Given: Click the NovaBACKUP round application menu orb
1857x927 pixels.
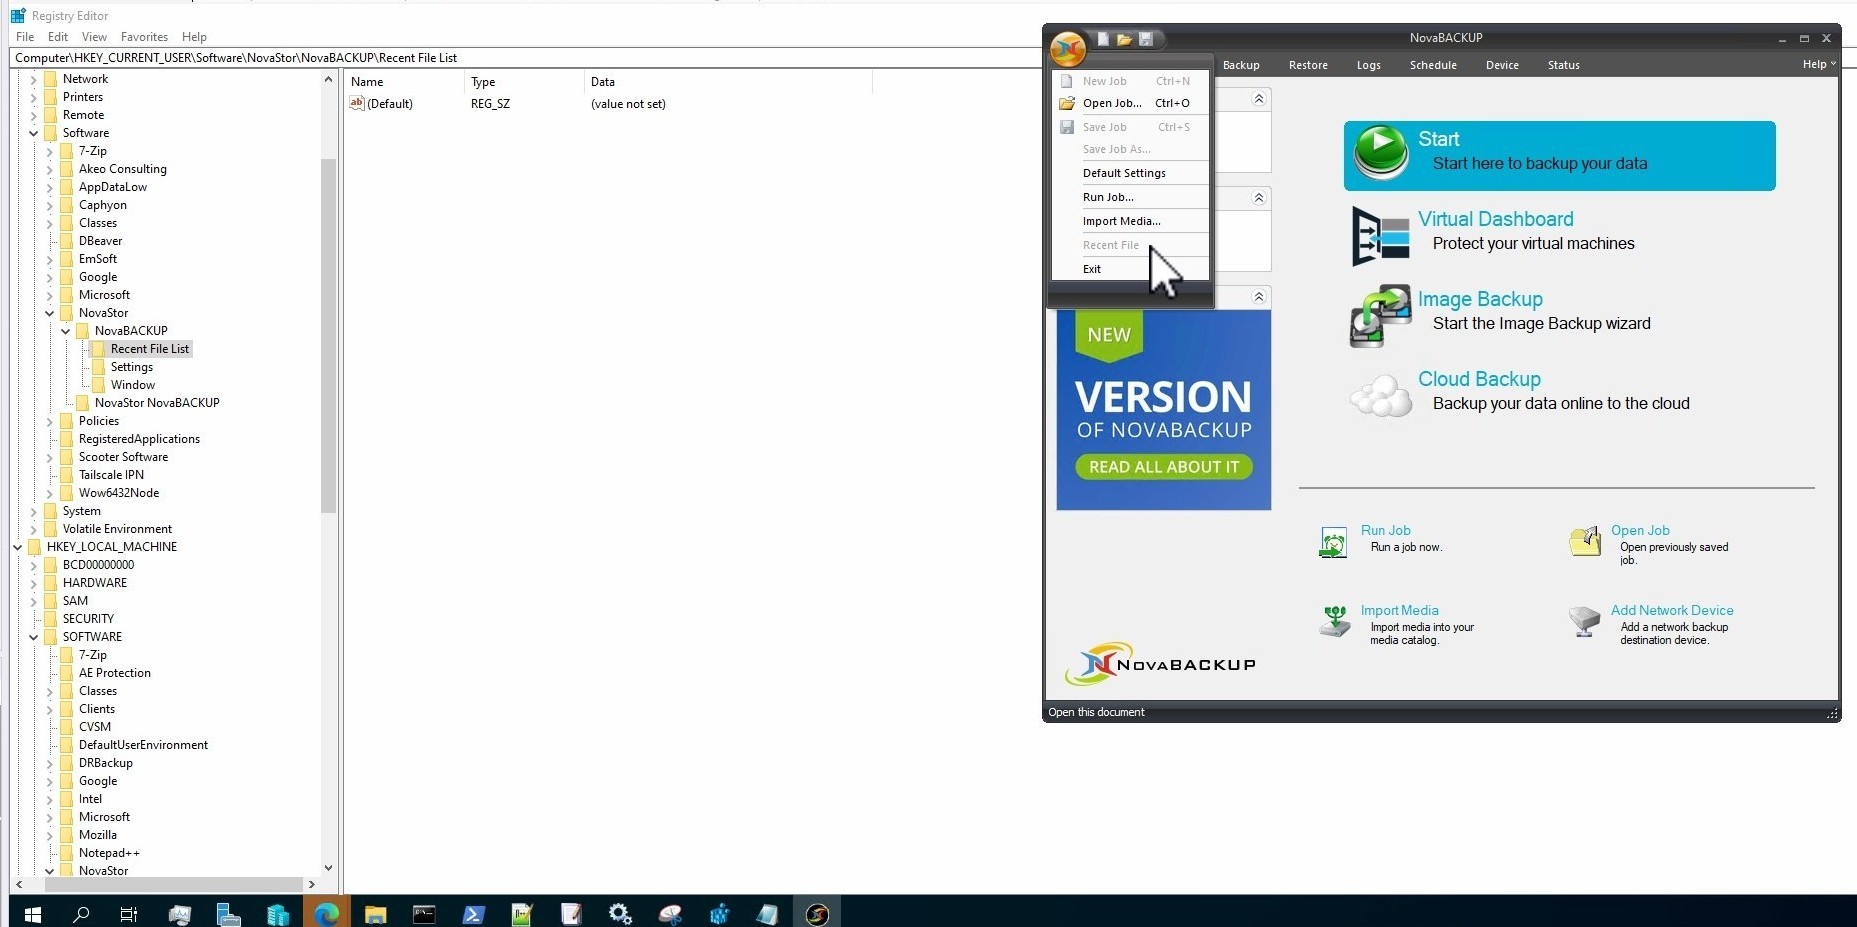Looking at the screenshot, I should (1068, 47).
